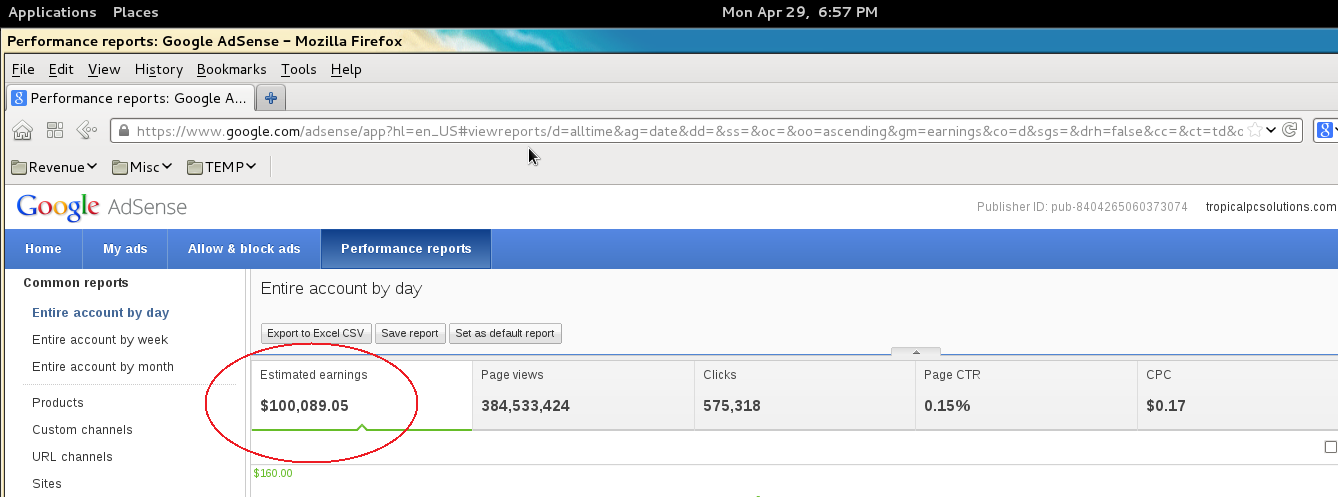Open the Edit menu
Screen dimensions: 1338x497
[x=61, y=69]
